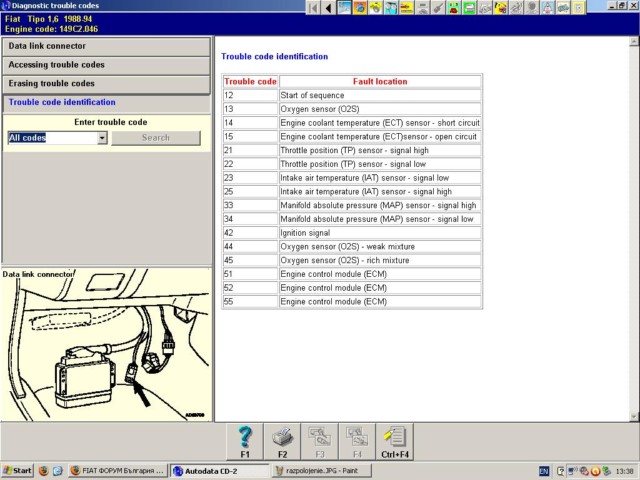Open the Start menu
Image resolution: width=640 pixels, height=480 pixels.
18,470
